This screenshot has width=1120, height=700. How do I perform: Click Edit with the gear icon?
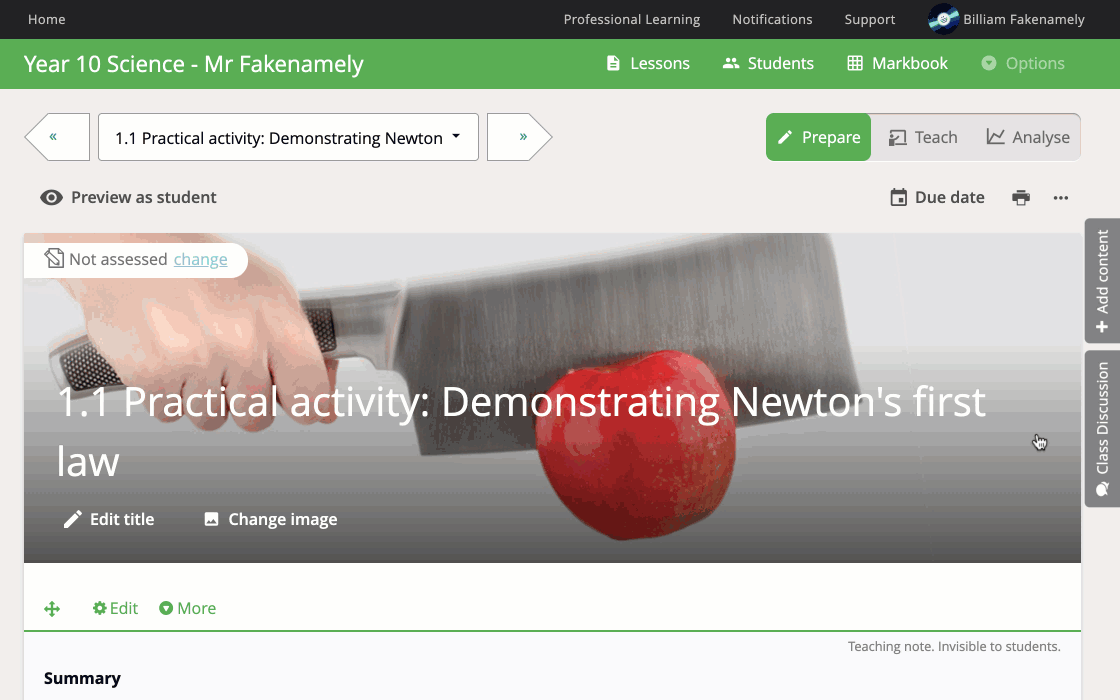(x=115, y=609)
